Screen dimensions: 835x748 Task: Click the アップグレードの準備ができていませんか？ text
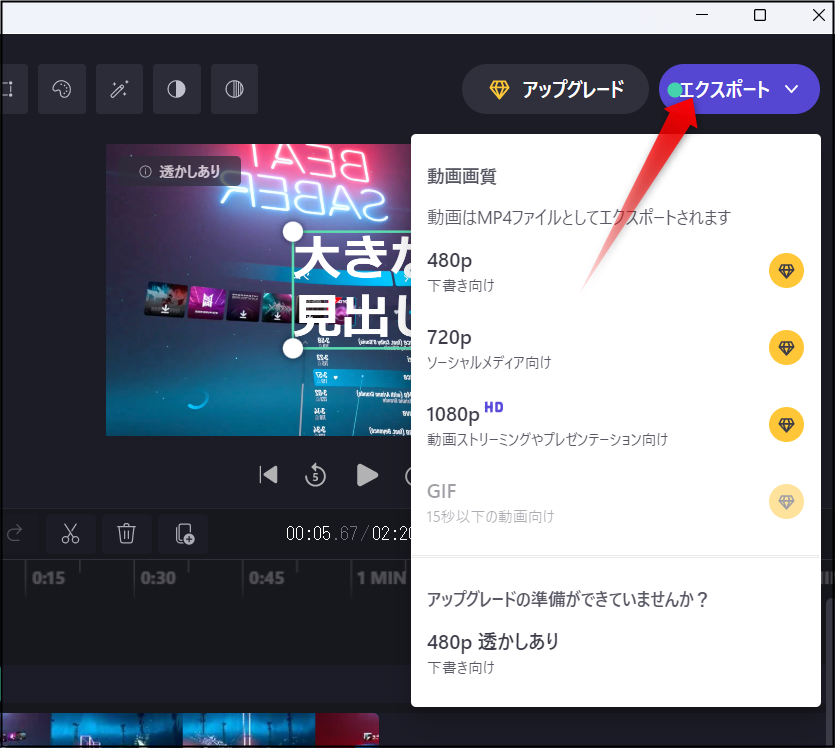tap(568, 599)
